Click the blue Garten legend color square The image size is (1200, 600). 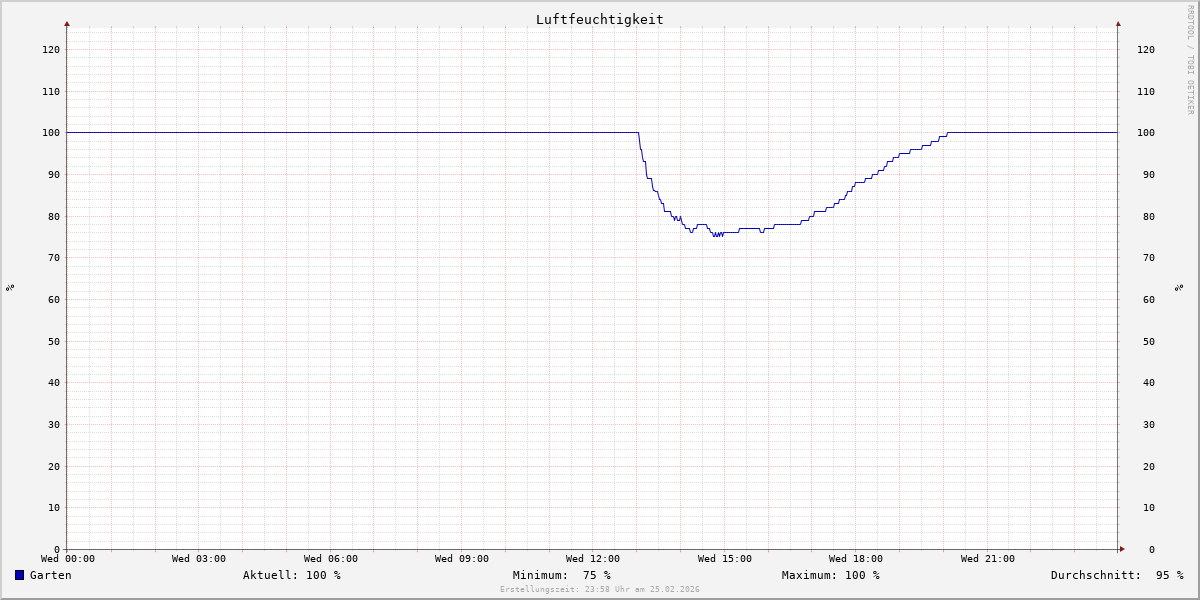coord(19,575)
